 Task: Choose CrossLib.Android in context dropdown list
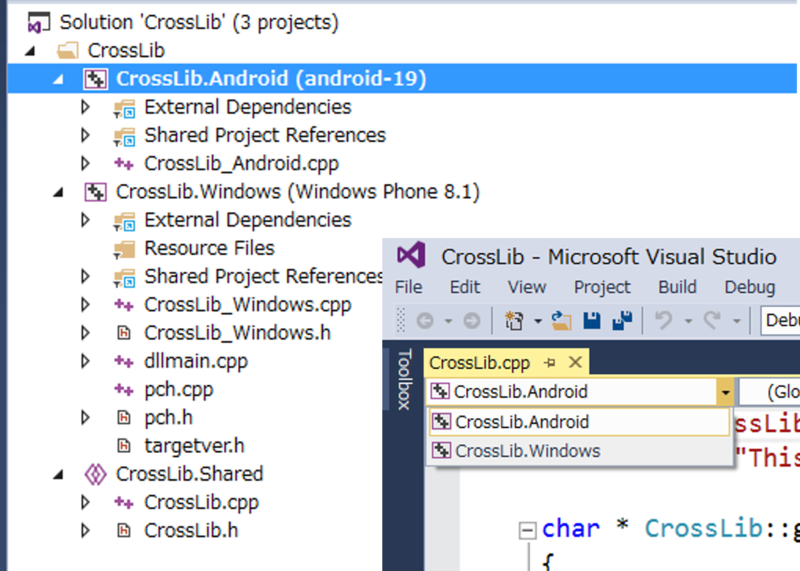click(x=580, y=422)
